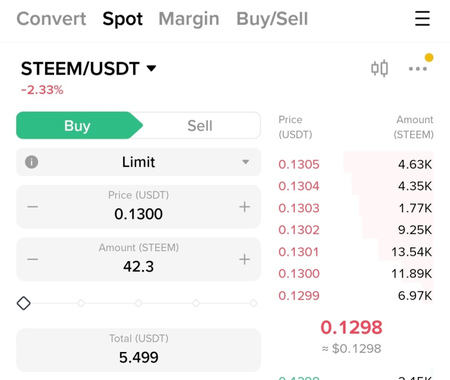The width and height of the screenshot is (450, 380).
Task: Open the Buy/Sell tab
Action: pyautogui.click(x=272, y=19)
